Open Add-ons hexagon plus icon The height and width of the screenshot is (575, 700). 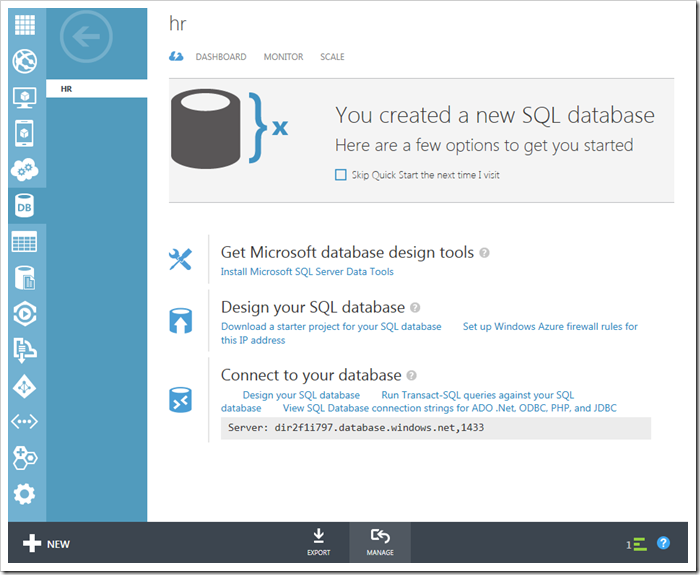point(25,458)
